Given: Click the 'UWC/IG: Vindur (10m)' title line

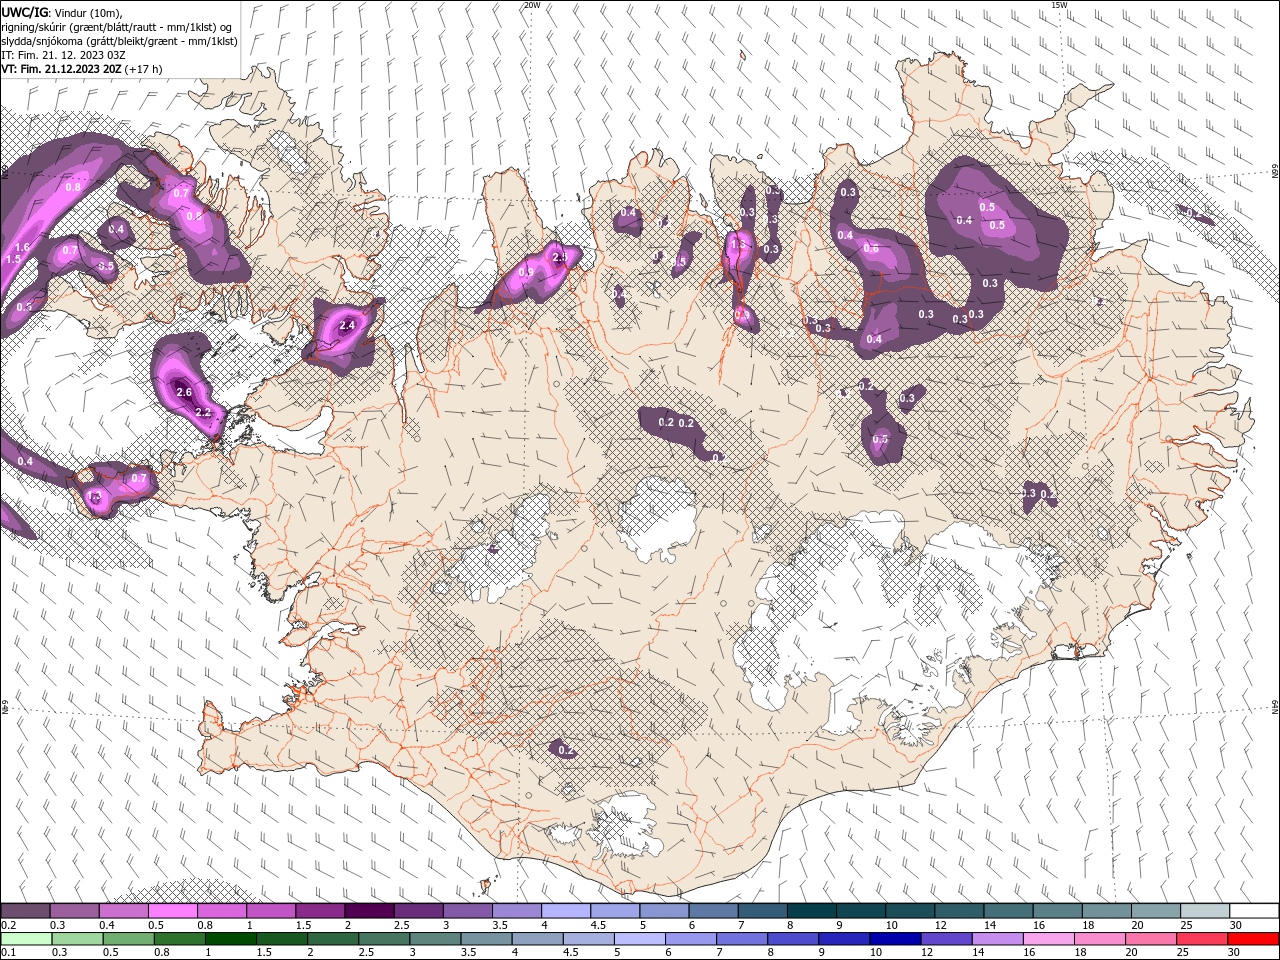Looking at the screenshot, I should click(60, 12).
